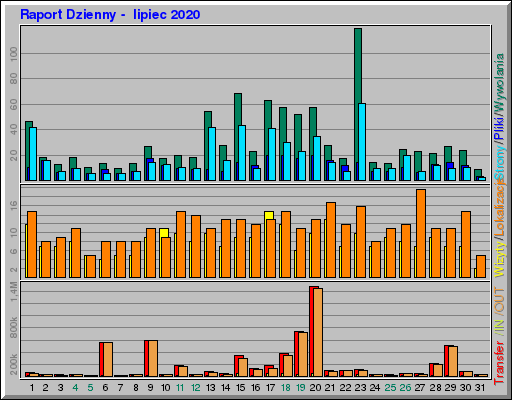Click the green day "19" x-axis label
Viewport: 512px width, 400px height.
301,388
